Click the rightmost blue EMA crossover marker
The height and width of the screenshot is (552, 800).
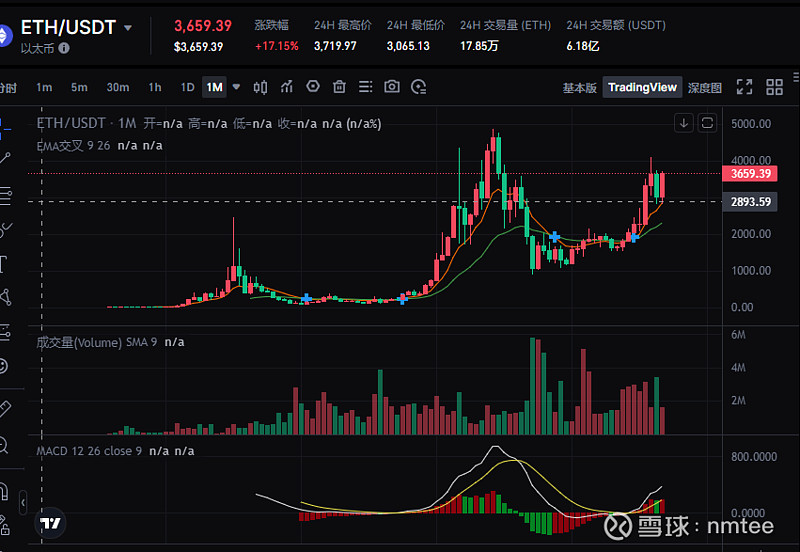pyautogui.click(x=634, y=237)
